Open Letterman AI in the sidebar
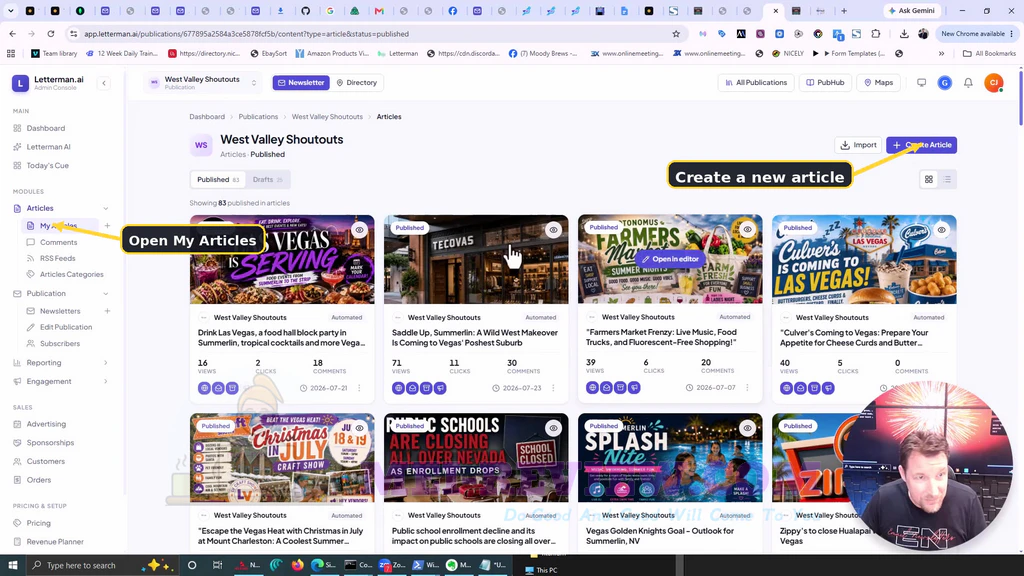Viewport: 1024px width, 576px height. [x=48, y=147]
